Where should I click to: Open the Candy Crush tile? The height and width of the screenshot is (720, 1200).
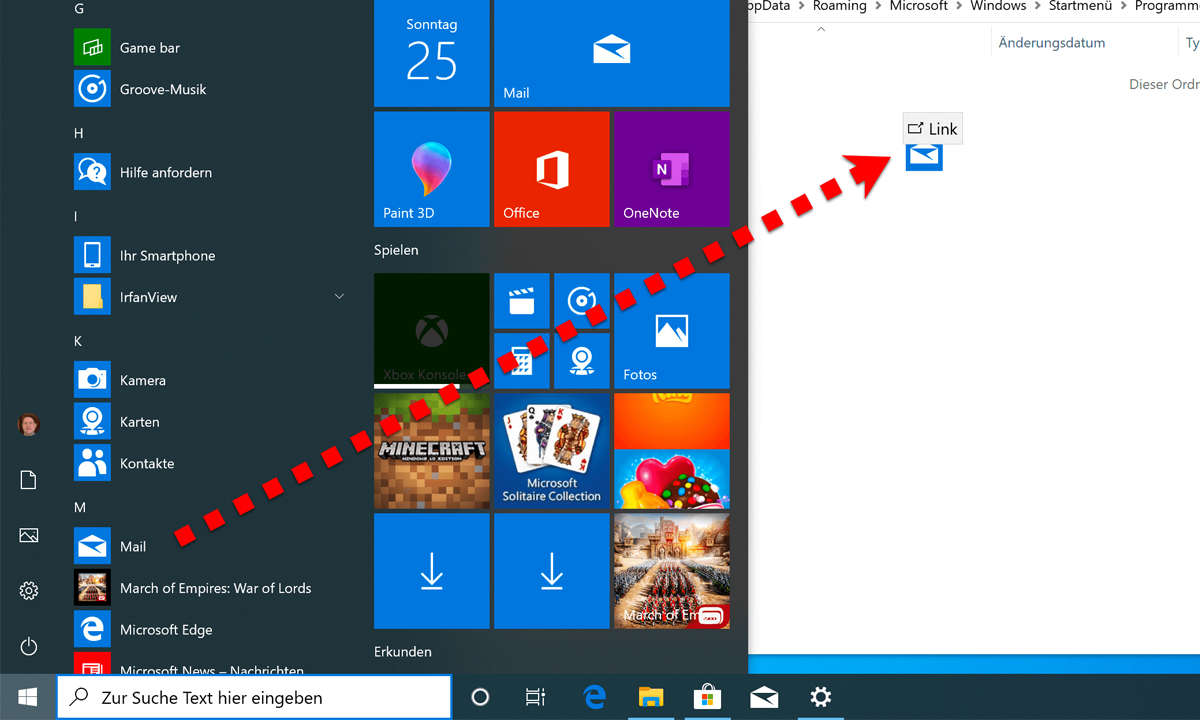click(x=671, y=451)
